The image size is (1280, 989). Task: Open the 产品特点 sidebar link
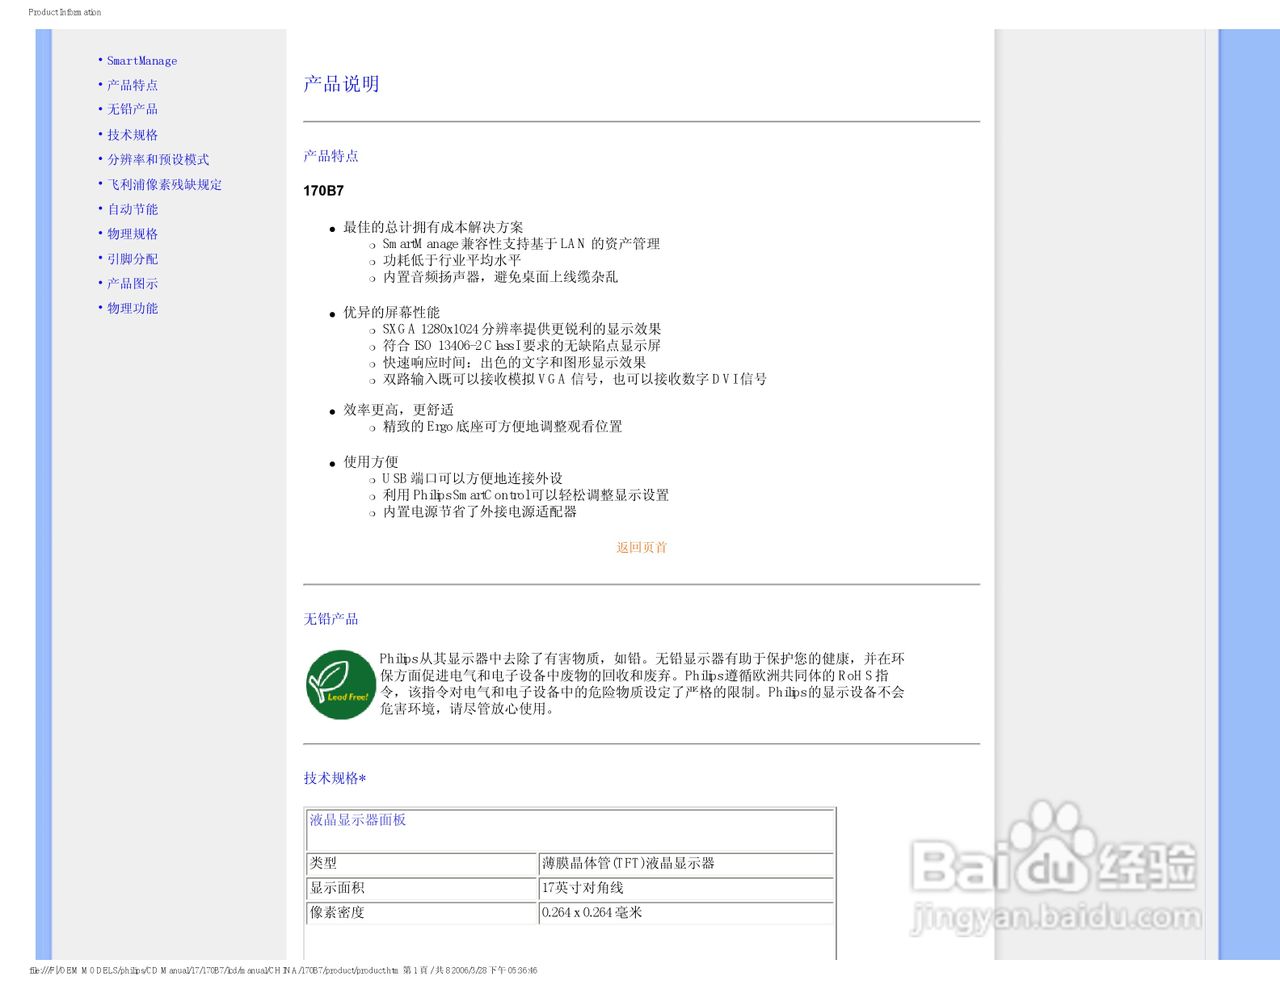pyautogui.click(x=132, y=85)
